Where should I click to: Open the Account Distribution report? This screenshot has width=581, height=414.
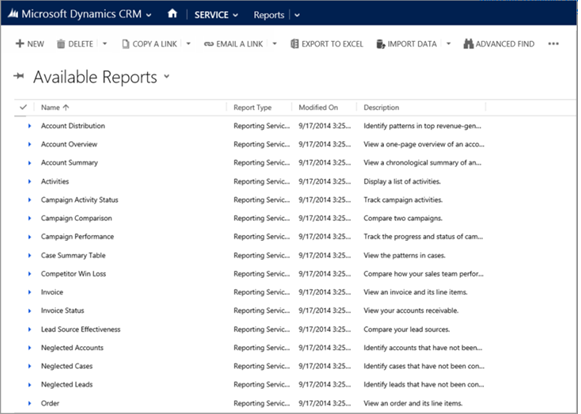(x=73, y=126)
